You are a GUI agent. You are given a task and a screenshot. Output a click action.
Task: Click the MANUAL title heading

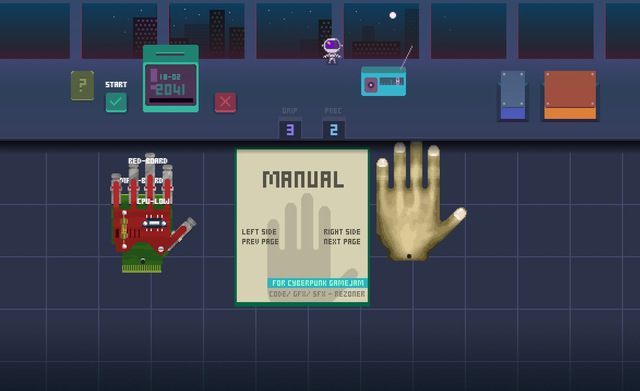(x=303, y=180)
